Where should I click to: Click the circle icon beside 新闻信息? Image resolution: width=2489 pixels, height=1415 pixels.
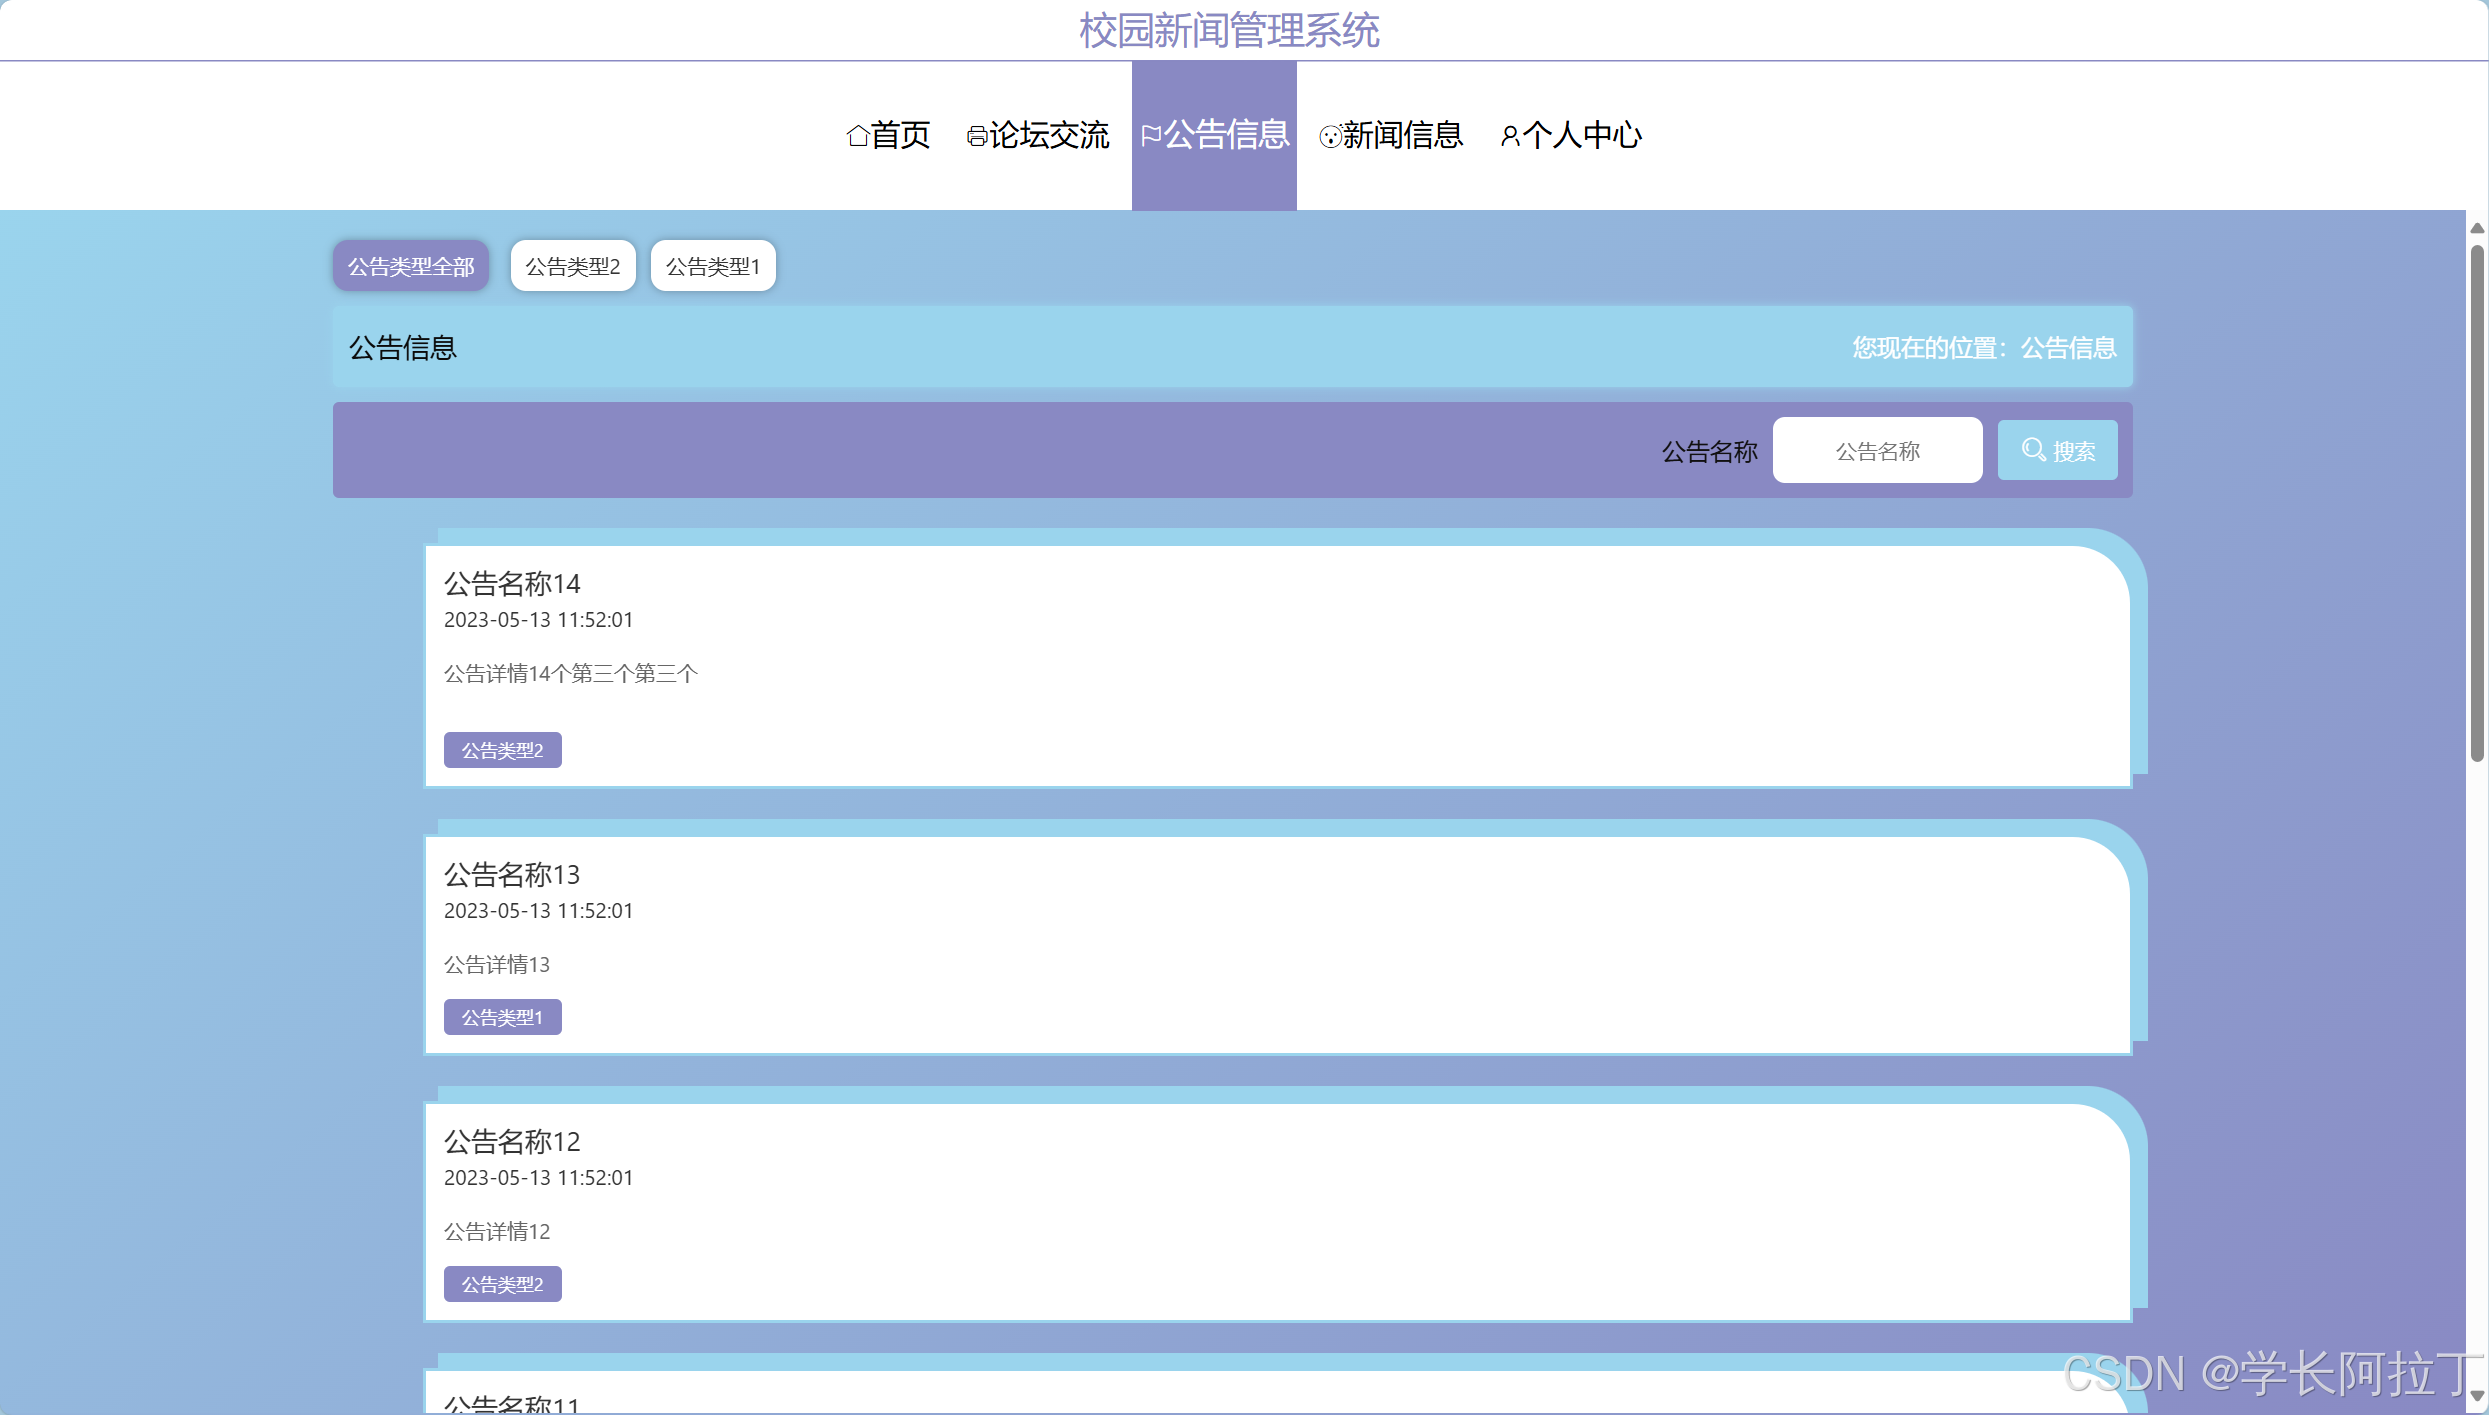pos(1330,137)
